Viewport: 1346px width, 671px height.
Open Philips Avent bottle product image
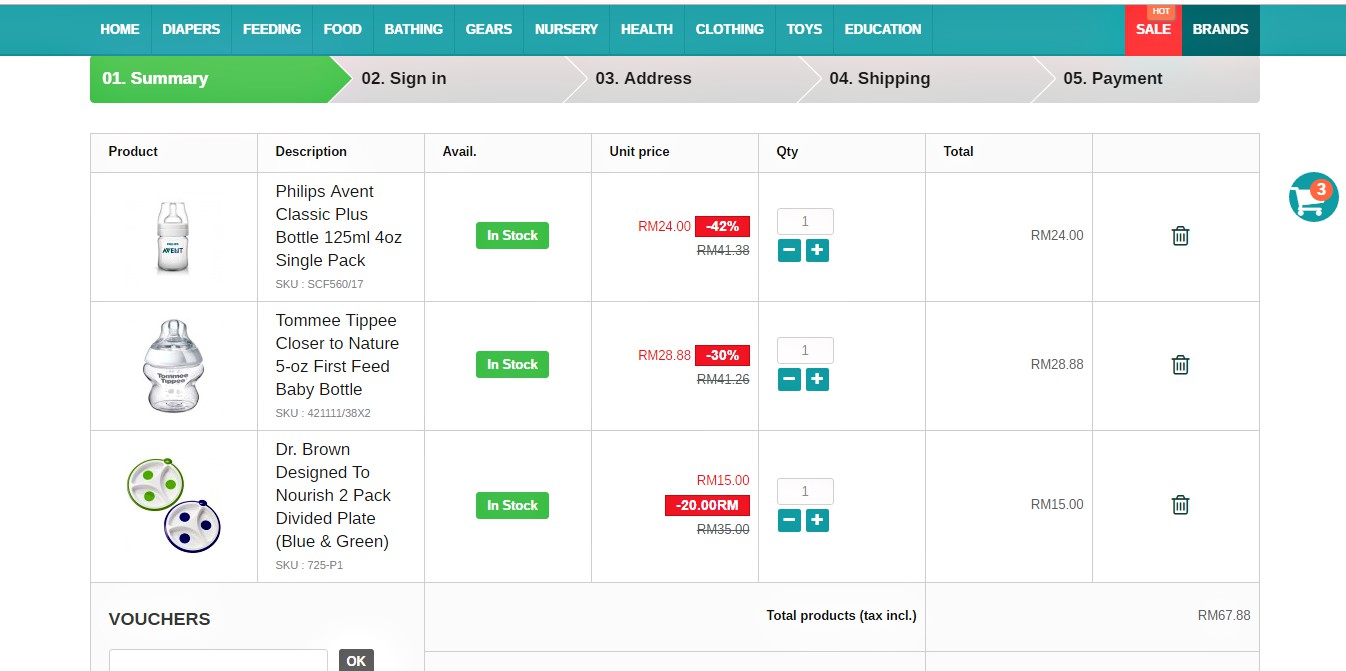173,237
